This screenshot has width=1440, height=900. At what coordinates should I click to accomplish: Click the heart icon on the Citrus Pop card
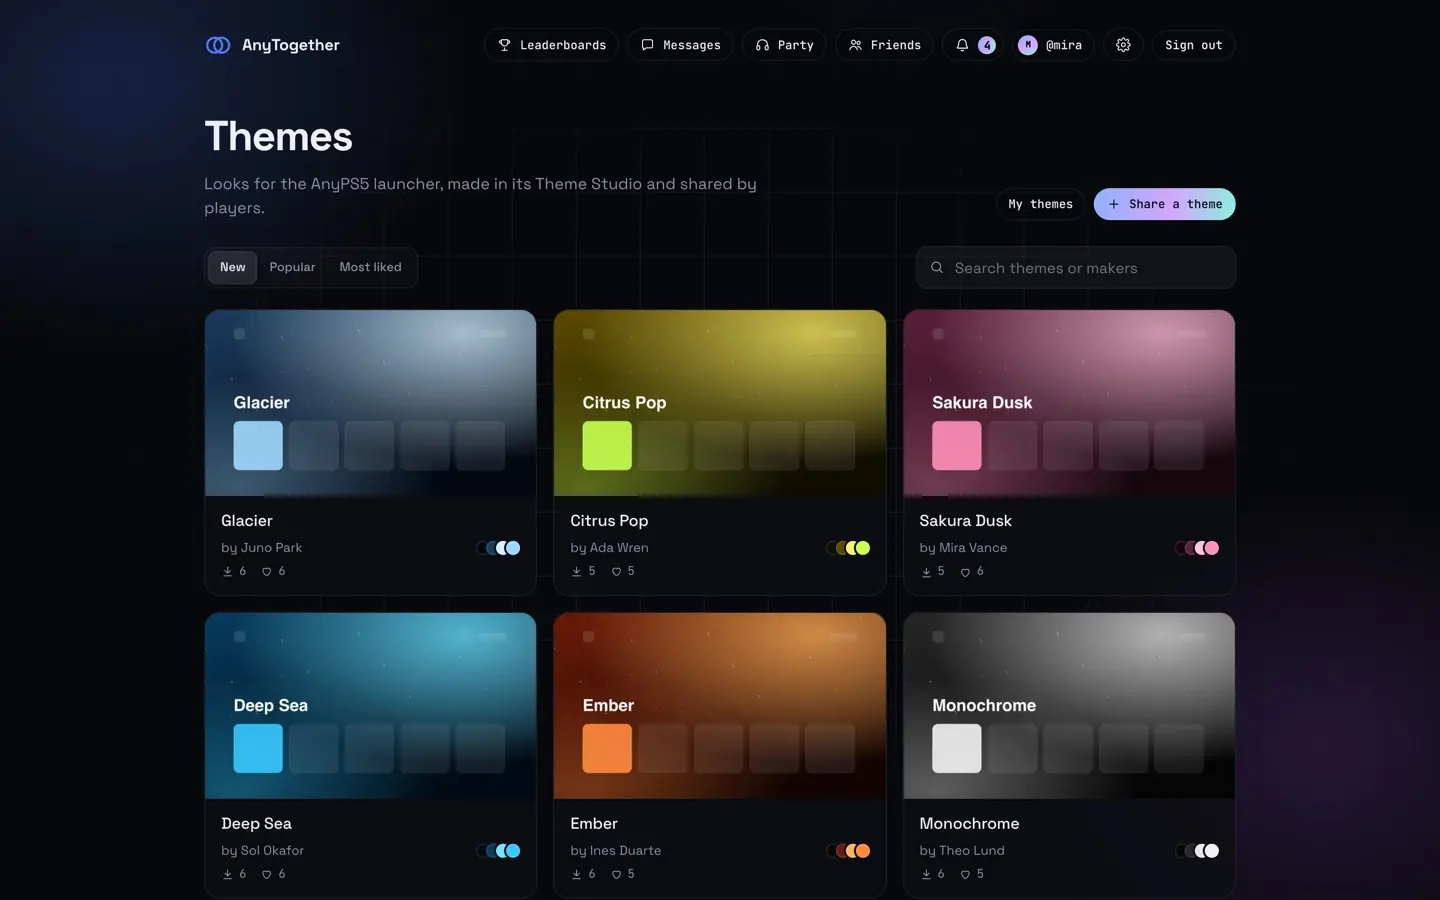[x=616, y=572]
